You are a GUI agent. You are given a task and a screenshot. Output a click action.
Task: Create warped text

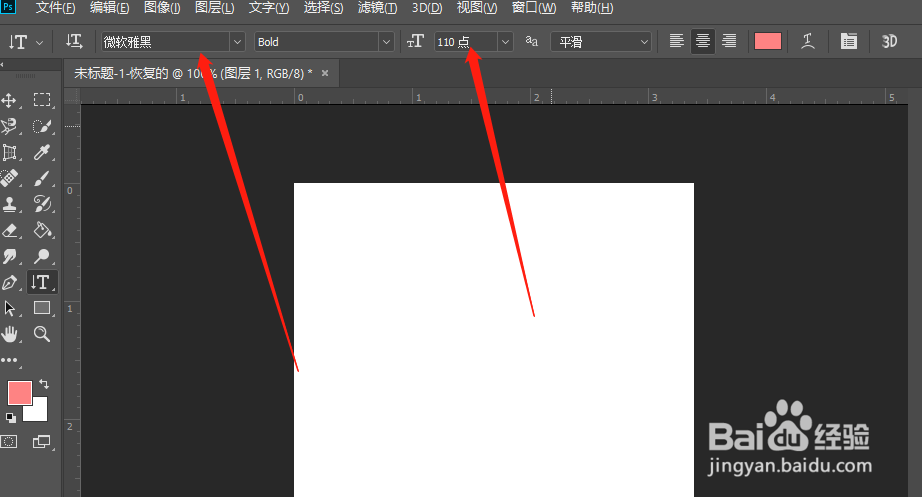pos(809,41)
